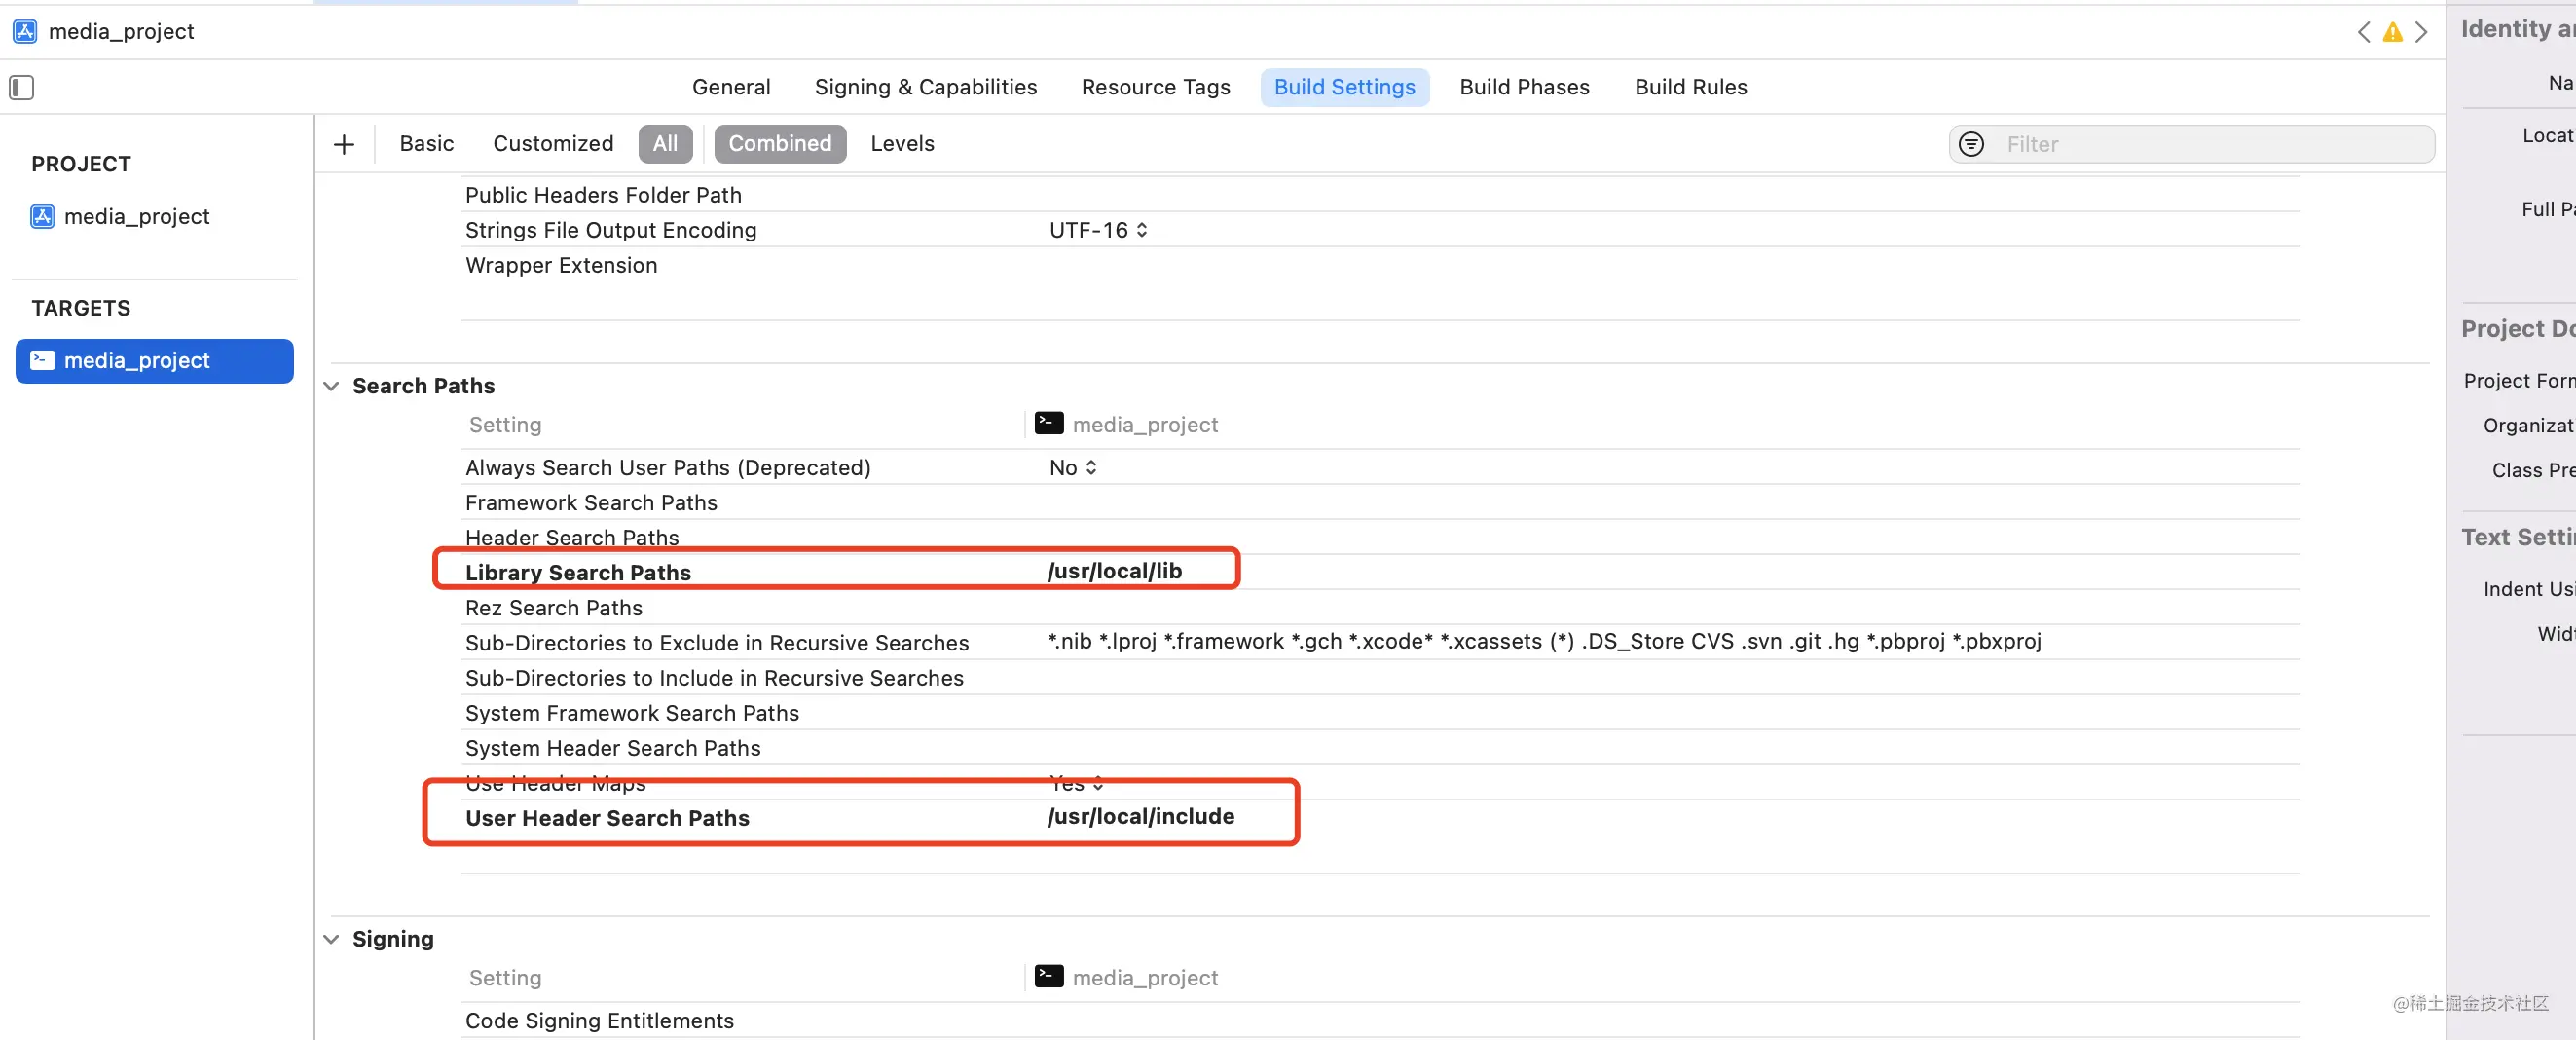The image size is (2576, 1040).
Task: Select Framework Search Paths row
Action: pos(1380,502)
